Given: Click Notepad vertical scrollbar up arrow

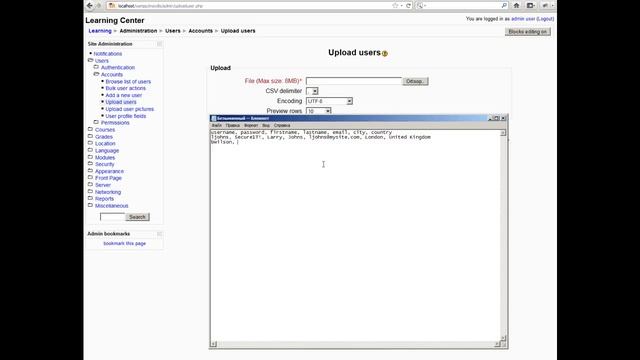Looking at the screenshot, I should (x=503, y=133).
